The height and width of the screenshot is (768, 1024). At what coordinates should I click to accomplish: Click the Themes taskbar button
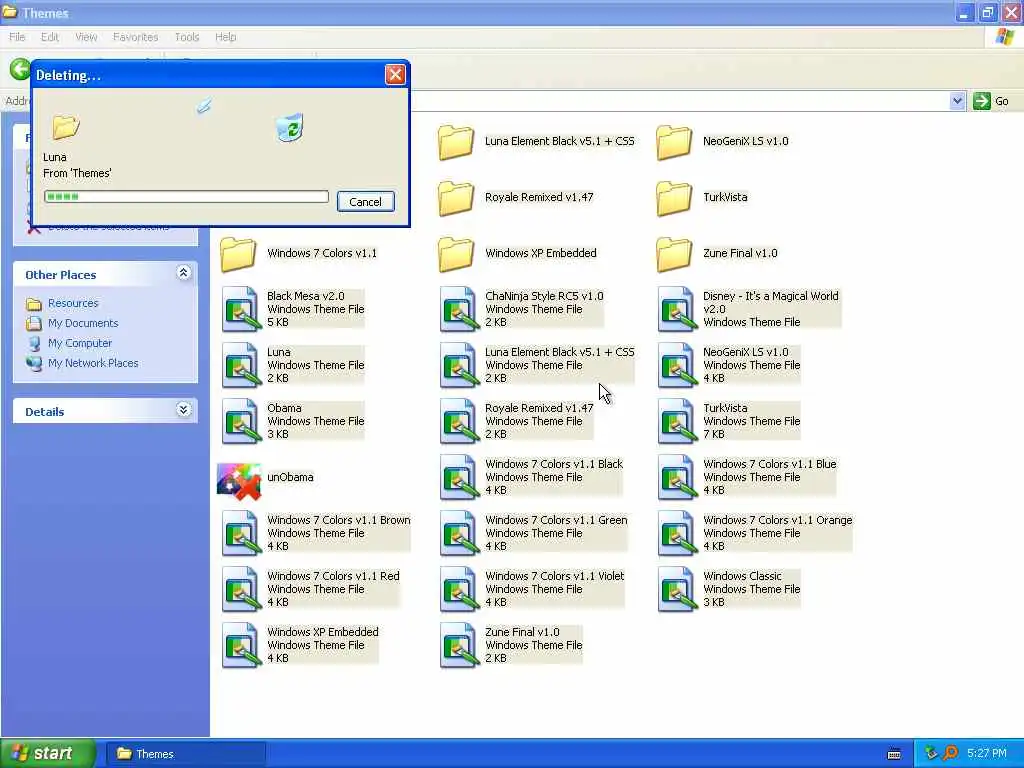(185, 754)
